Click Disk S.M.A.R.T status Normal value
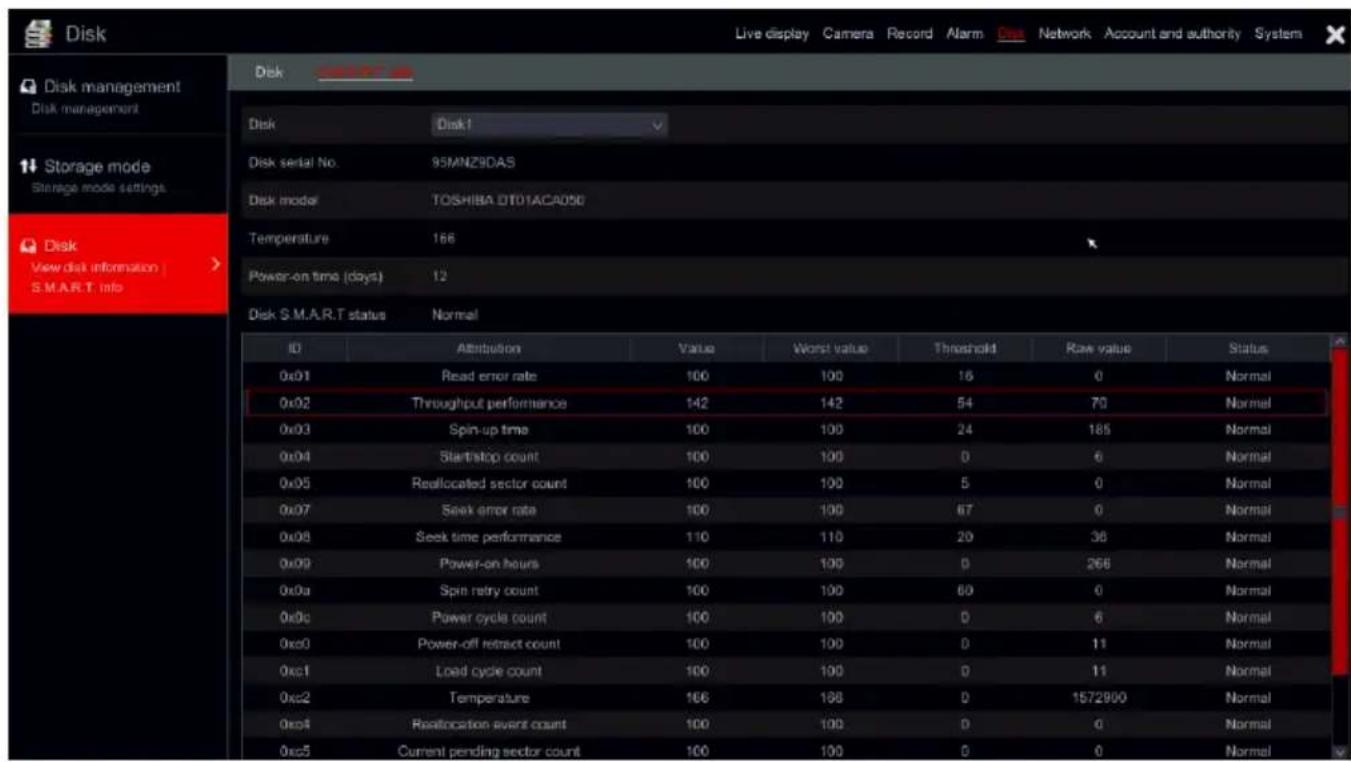The width and height of the screenshot is (1351, 762). tap(456, 315)
